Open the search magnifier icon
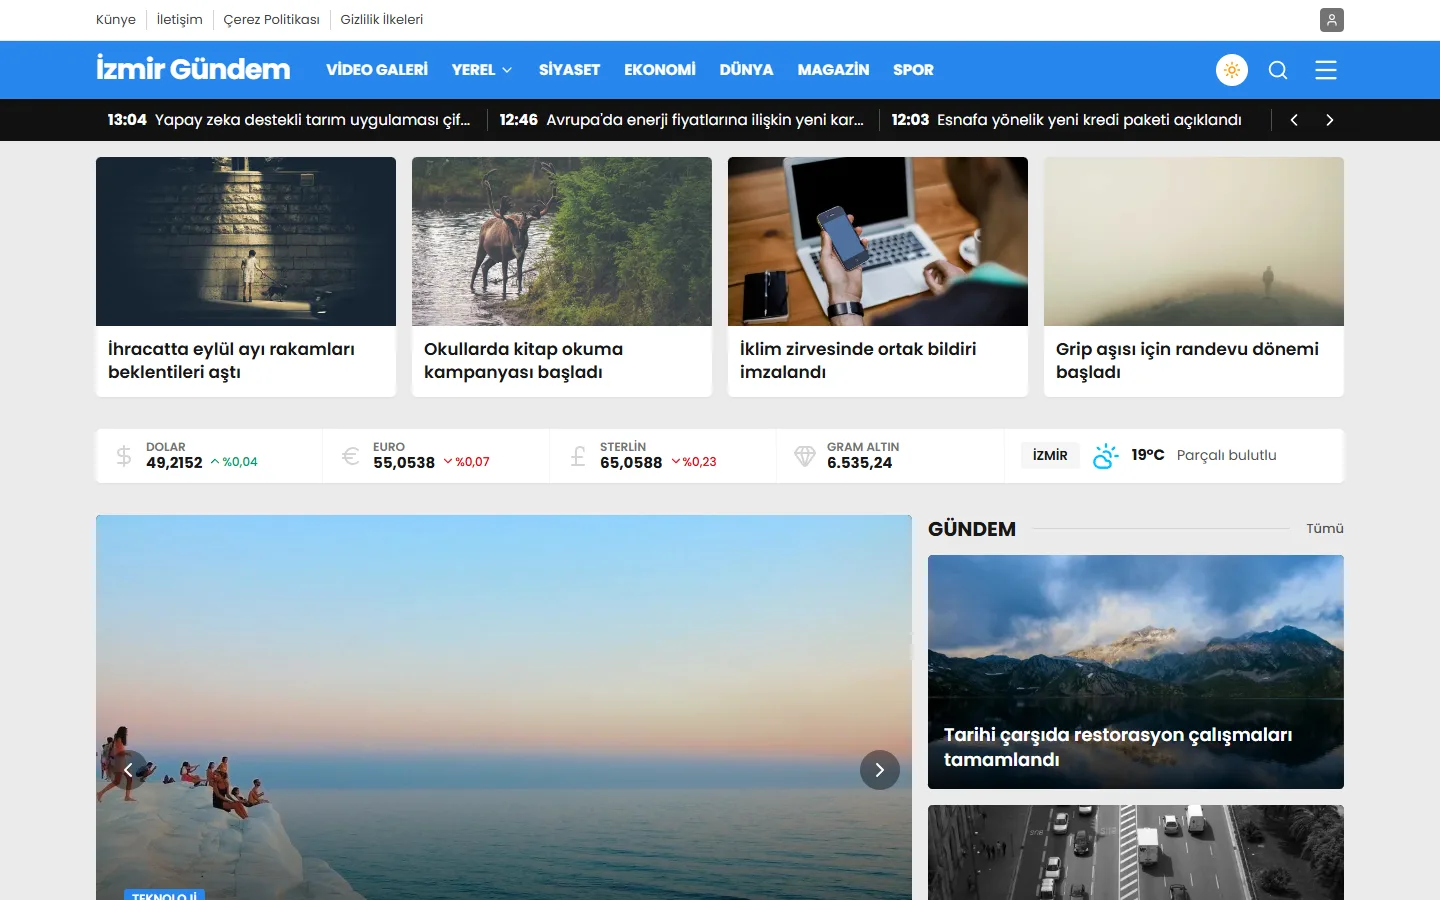The width and height of the screenshot is (1440, 900). click(x=1278, y=70)
